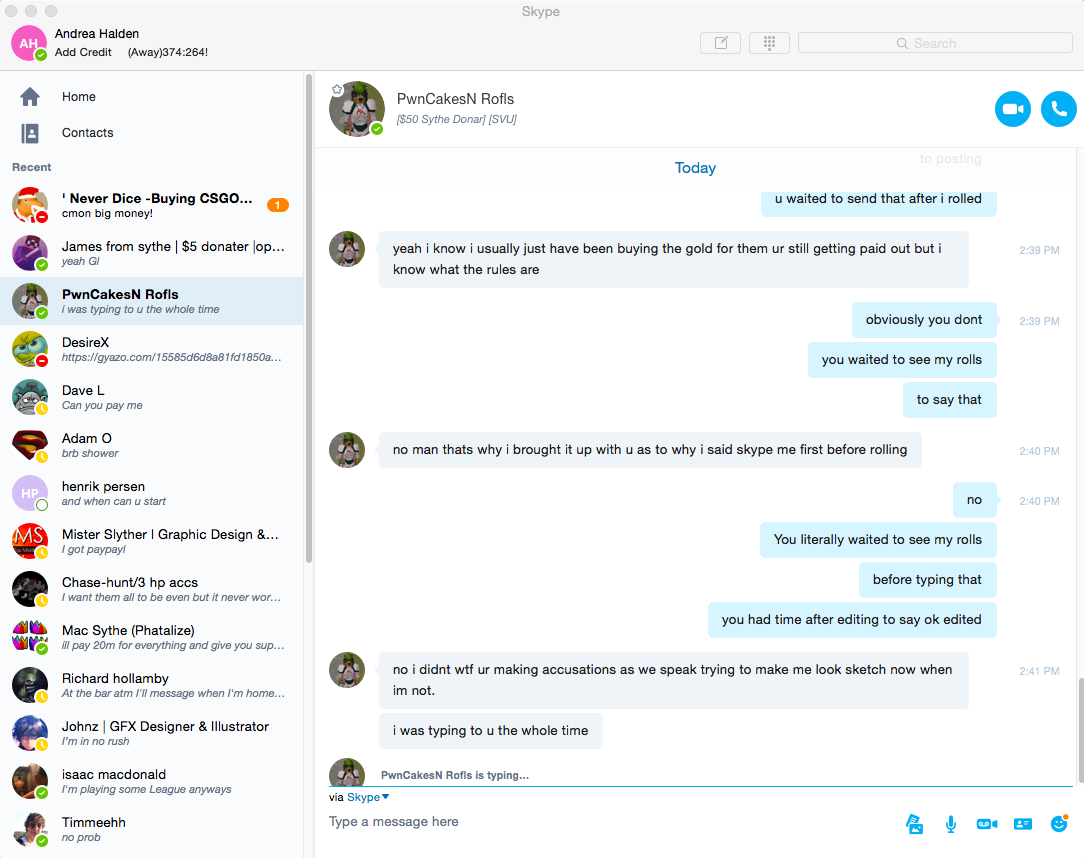Click the Home house icon

(x=30, y=97)
